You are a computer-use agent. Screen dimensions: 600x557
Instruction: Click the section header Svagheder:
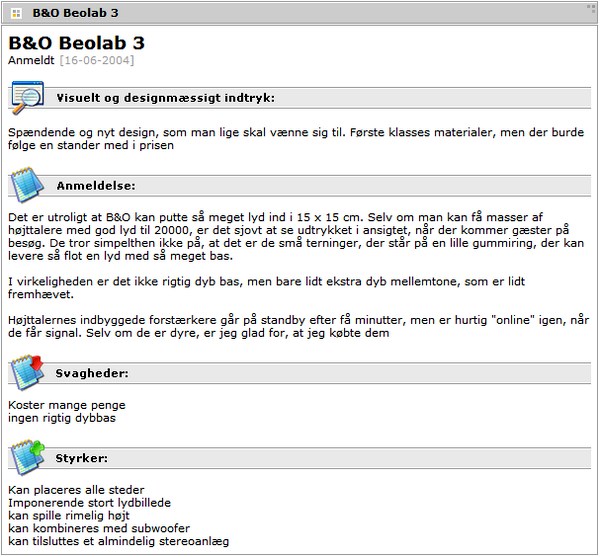point(92,373)
